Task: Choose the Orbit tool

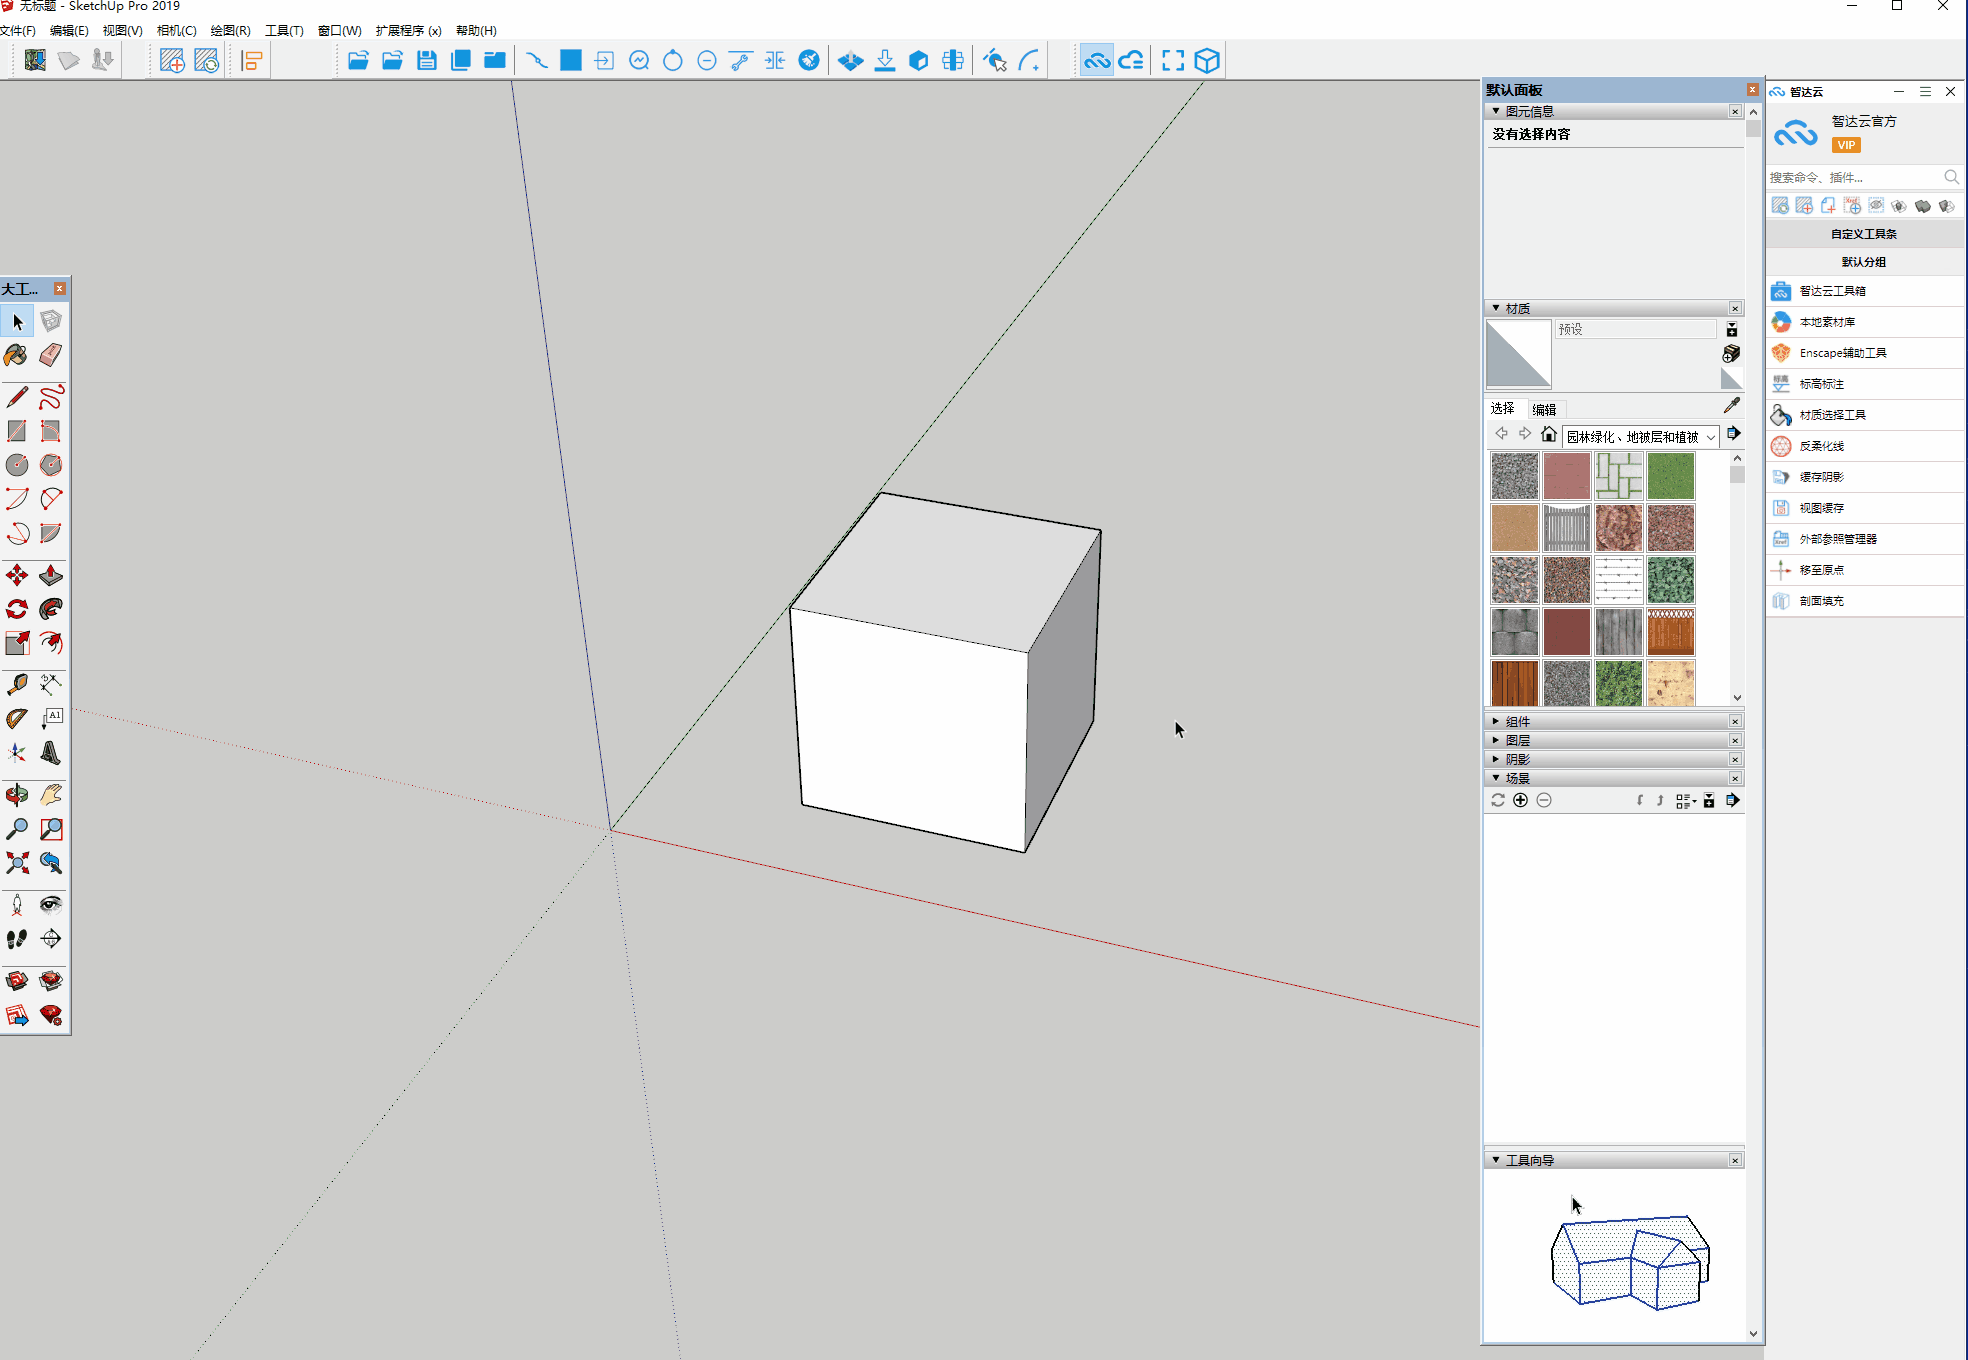Action: (17, 795)
